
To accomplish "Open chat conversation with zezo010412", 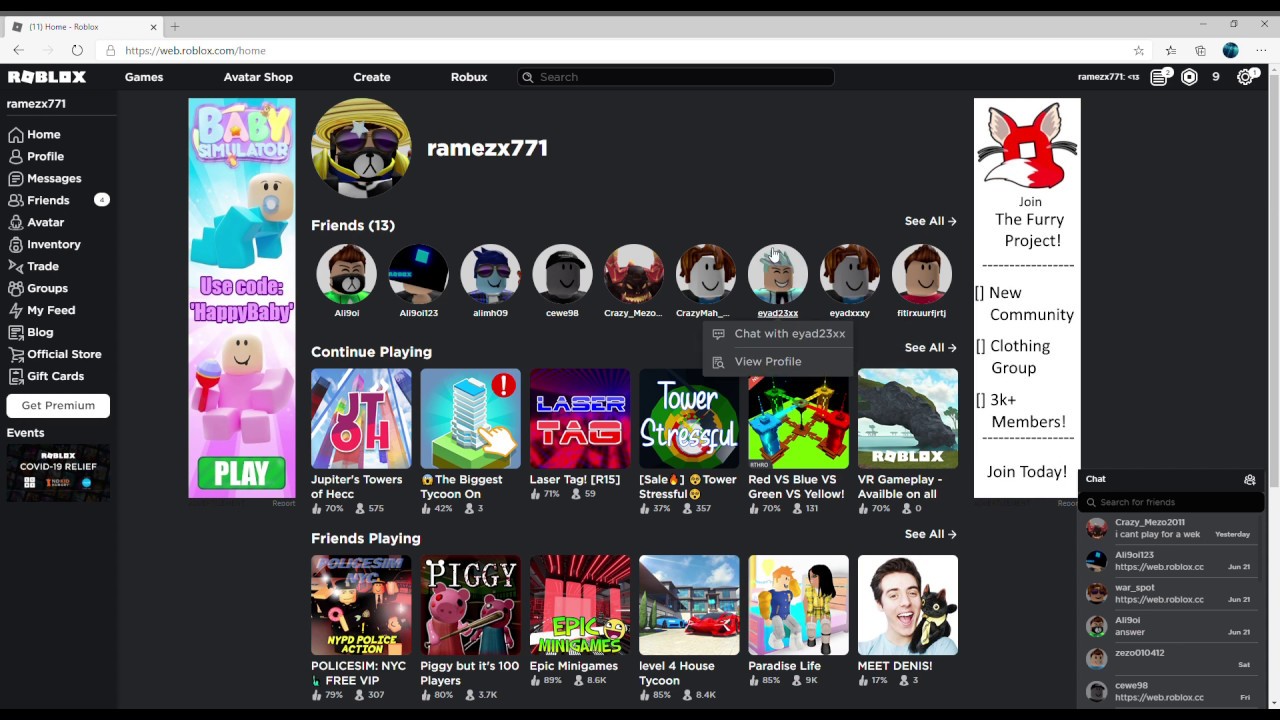I will pyautogui.click(x=1170, y=659).
